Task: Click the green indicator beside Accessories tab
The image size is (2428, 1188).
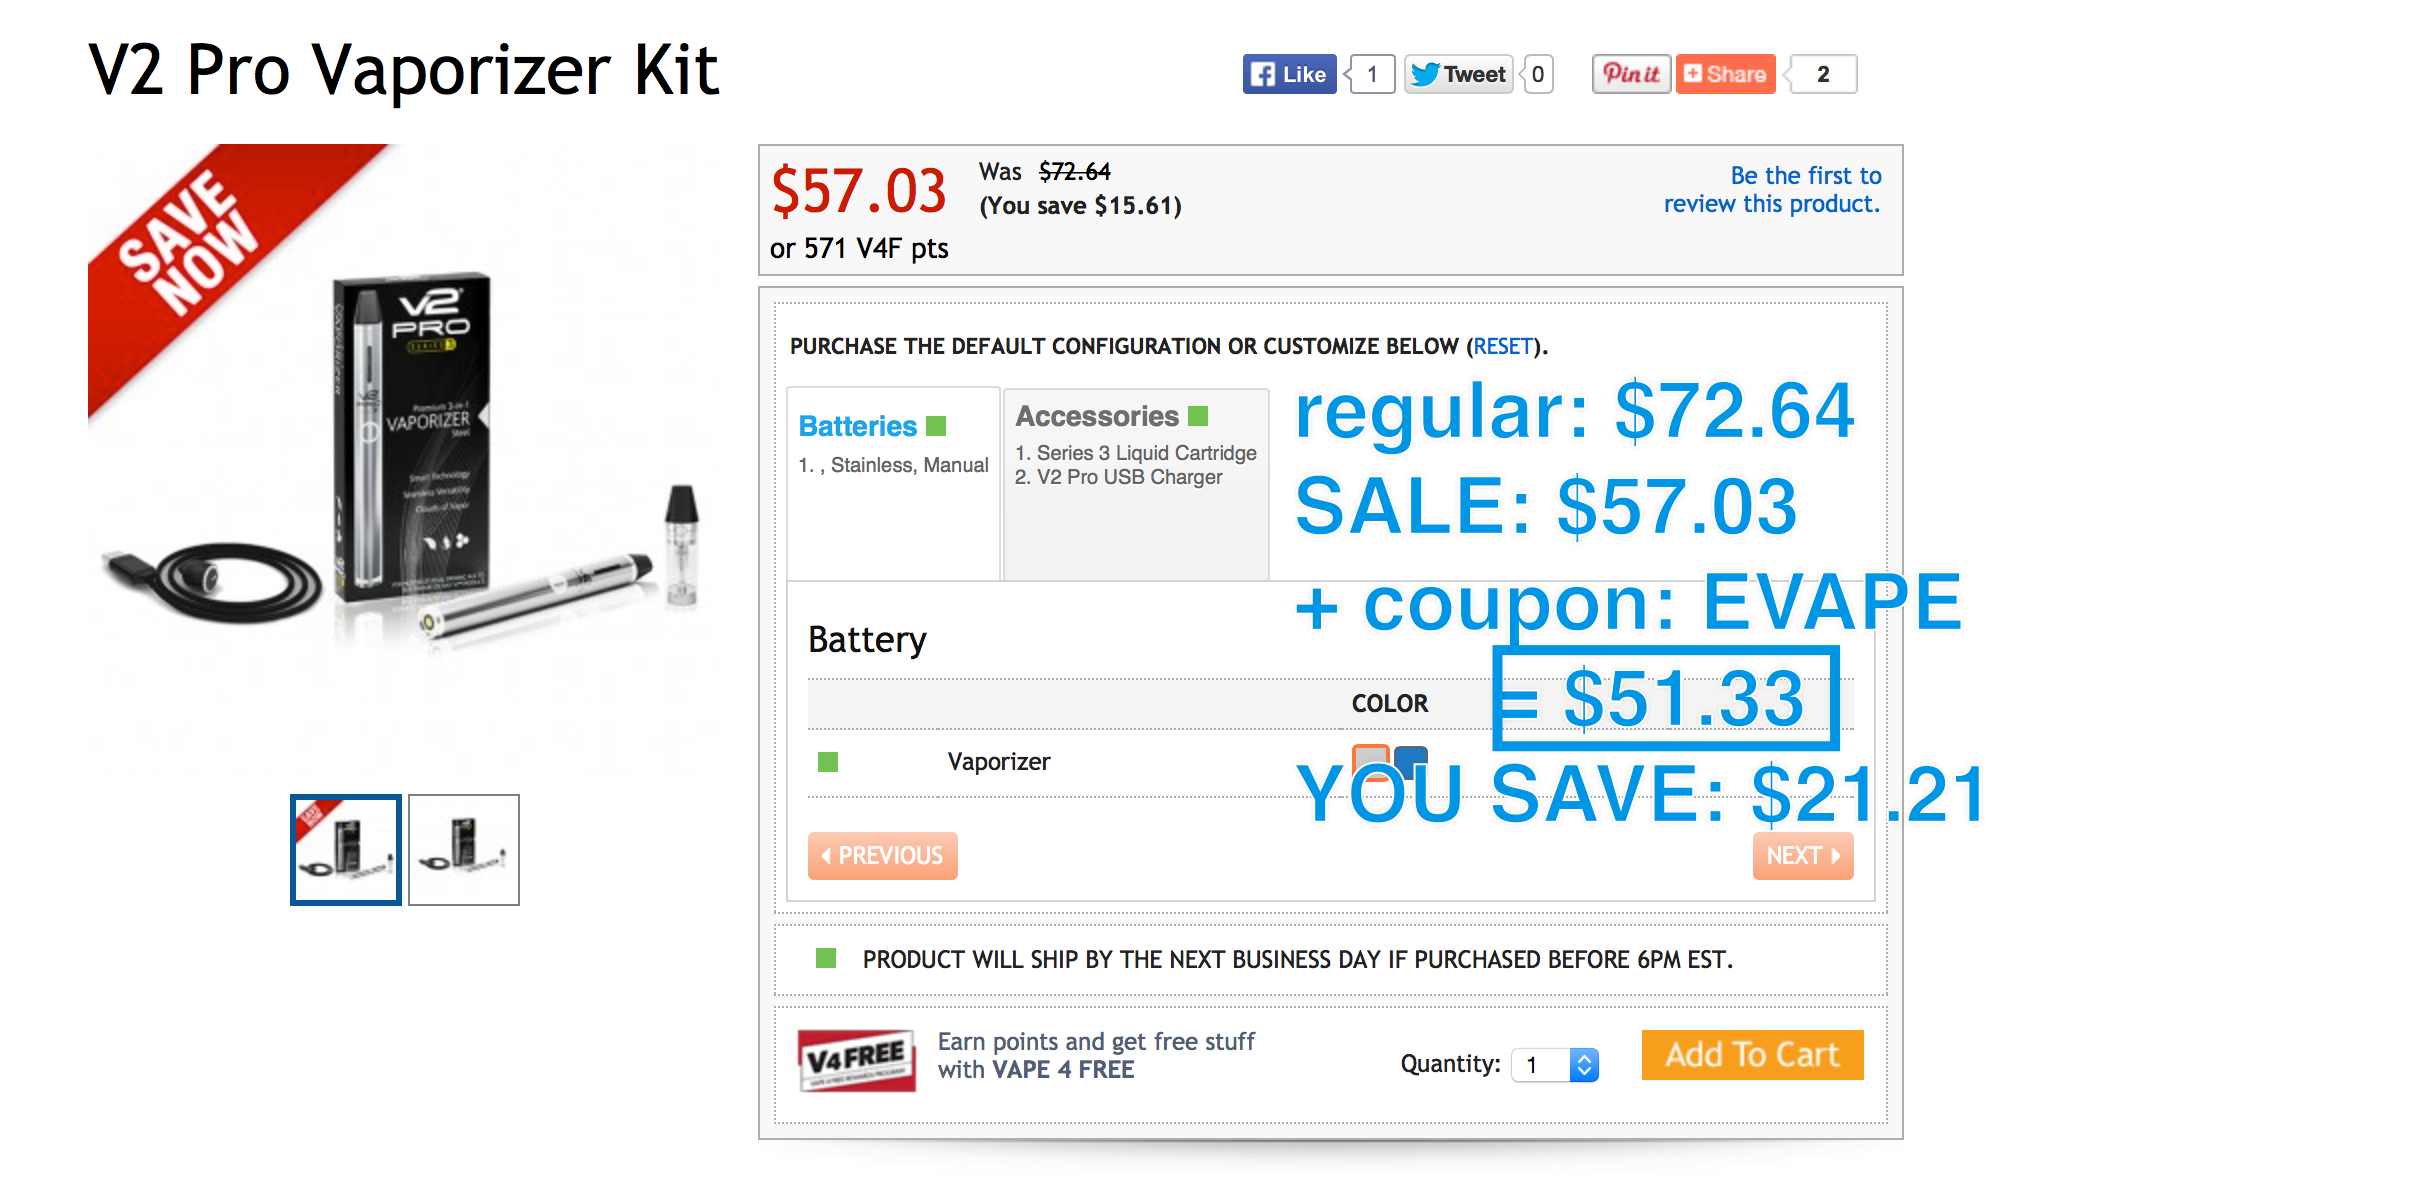Action: (1198, 416)
